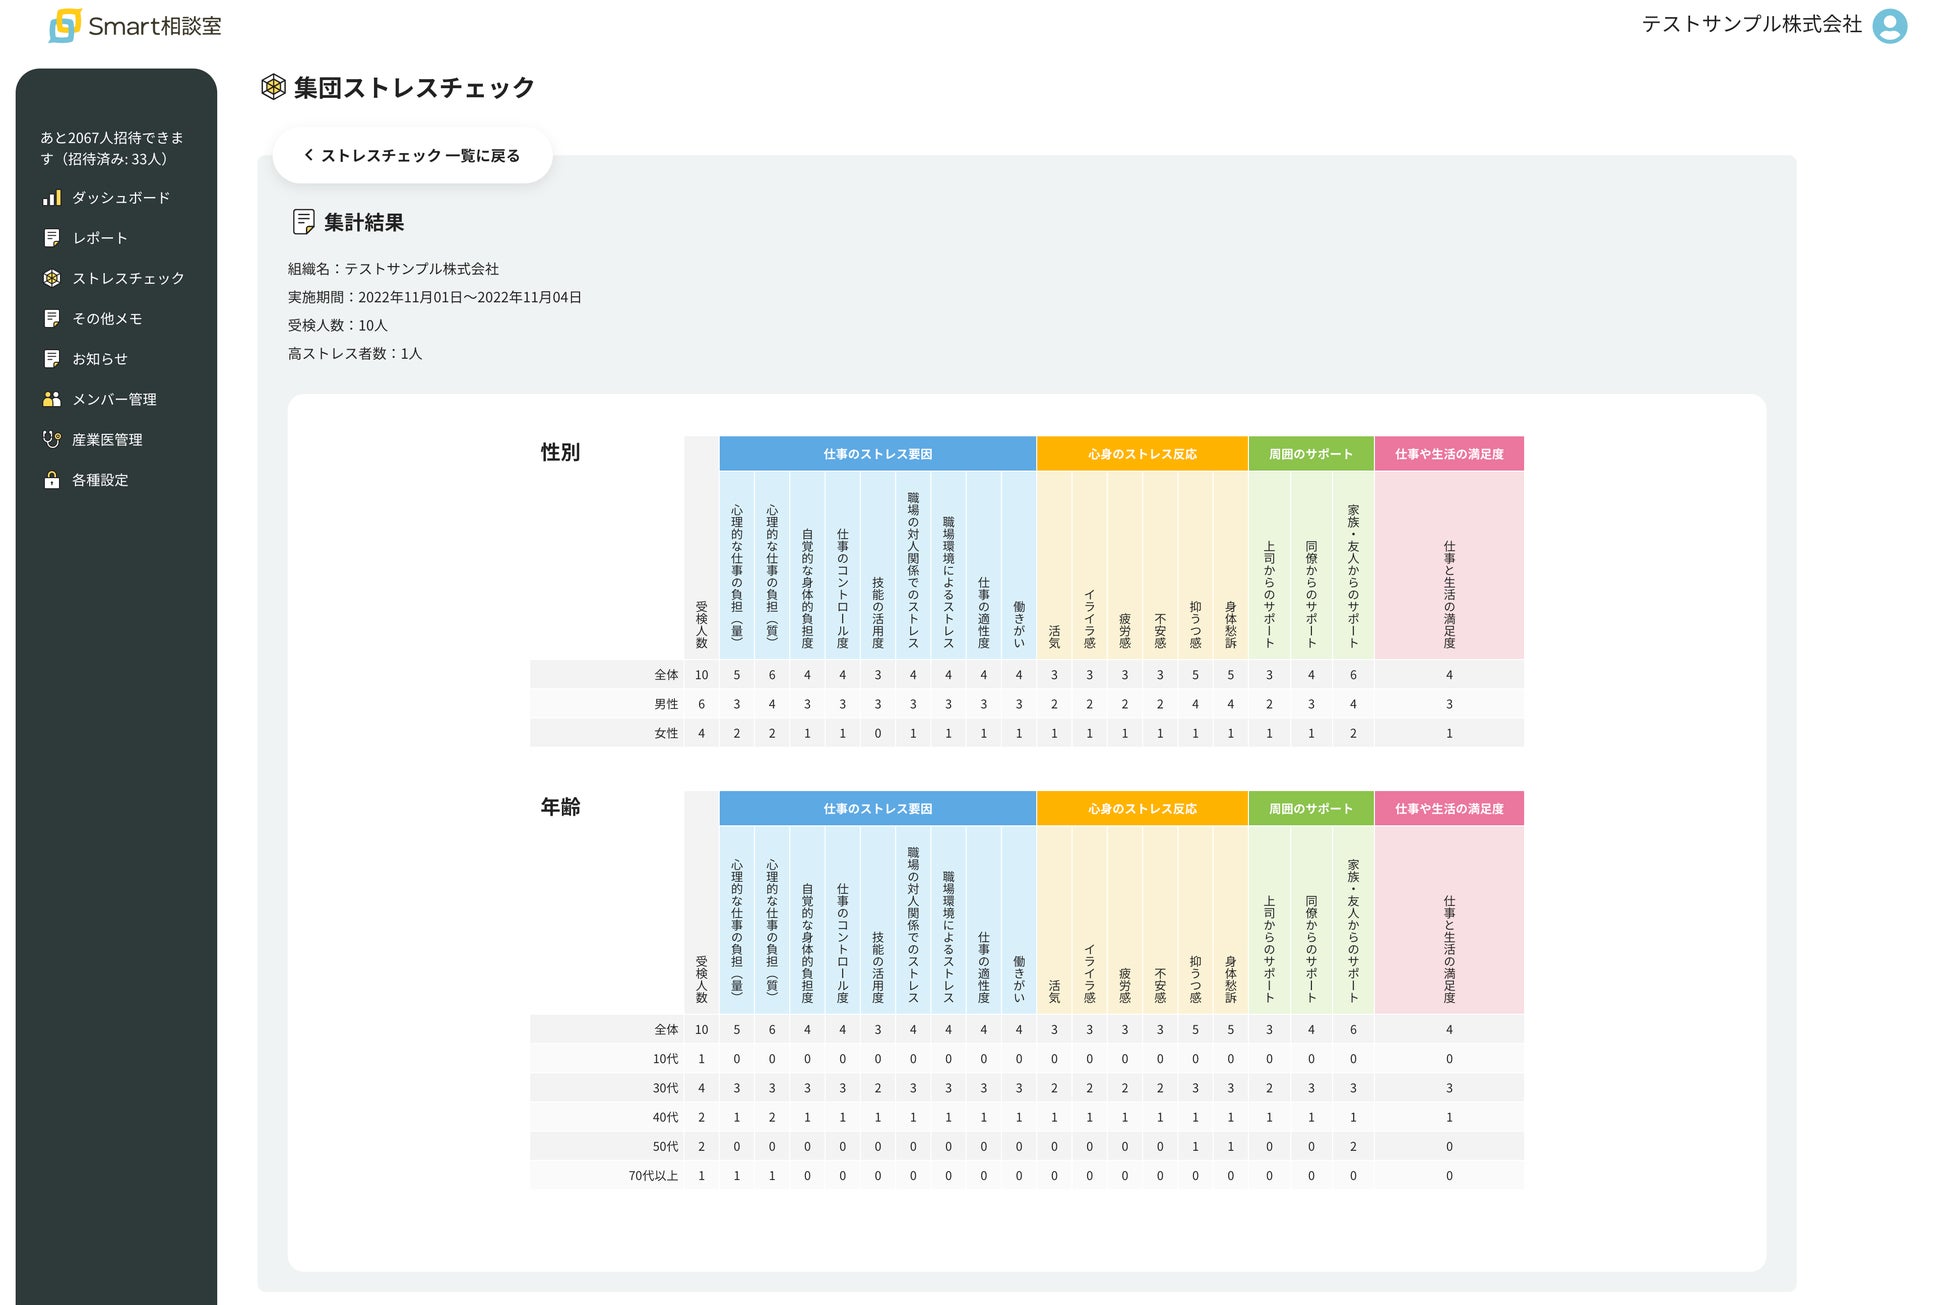Screen dimensions: 1950x1305
Task: Open the user account avatar icon
Action: coord(1889,26)
